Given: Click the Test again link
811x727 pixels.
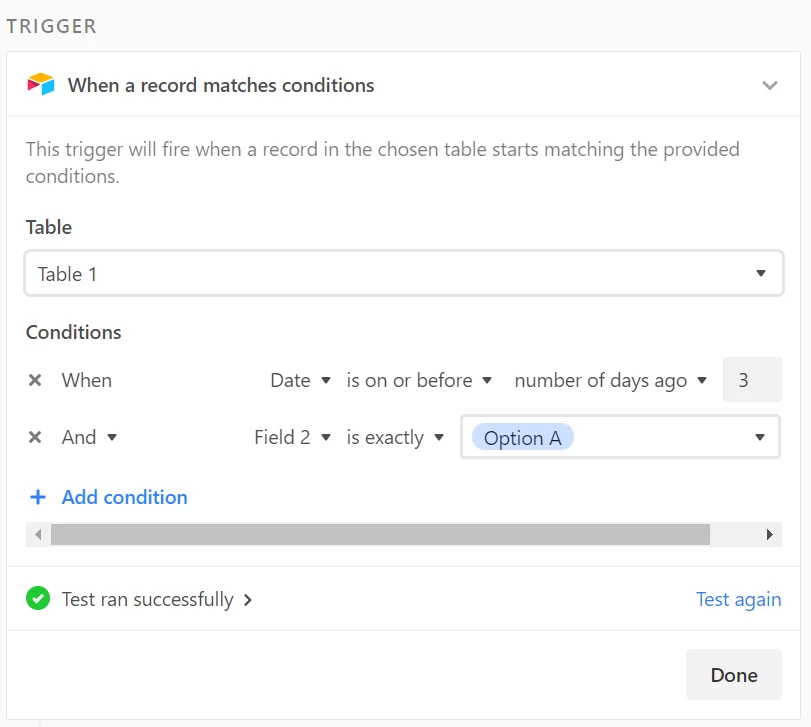Looking at the screenshot, I should click(739, 599).
